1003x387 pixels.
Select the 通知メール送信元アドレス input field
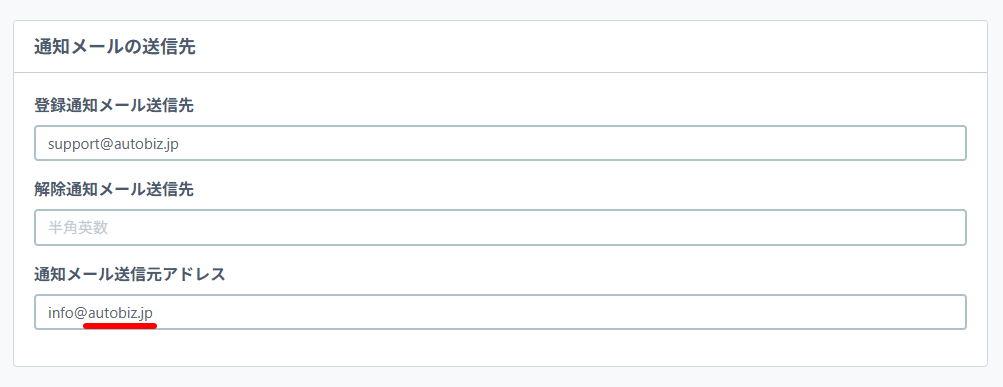(500, 312)
